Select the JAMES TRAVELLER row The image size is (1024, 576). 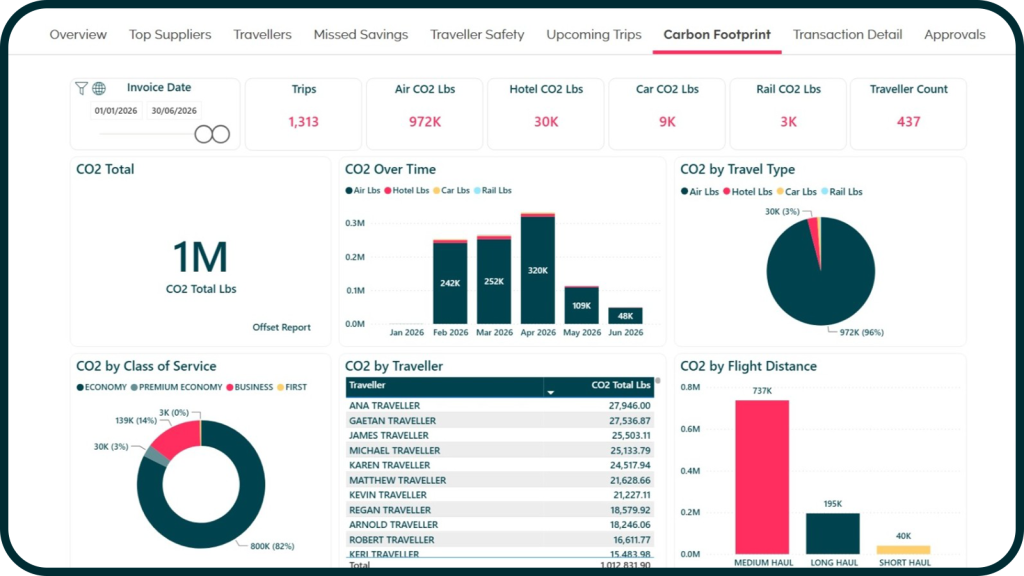pos(500,436)
